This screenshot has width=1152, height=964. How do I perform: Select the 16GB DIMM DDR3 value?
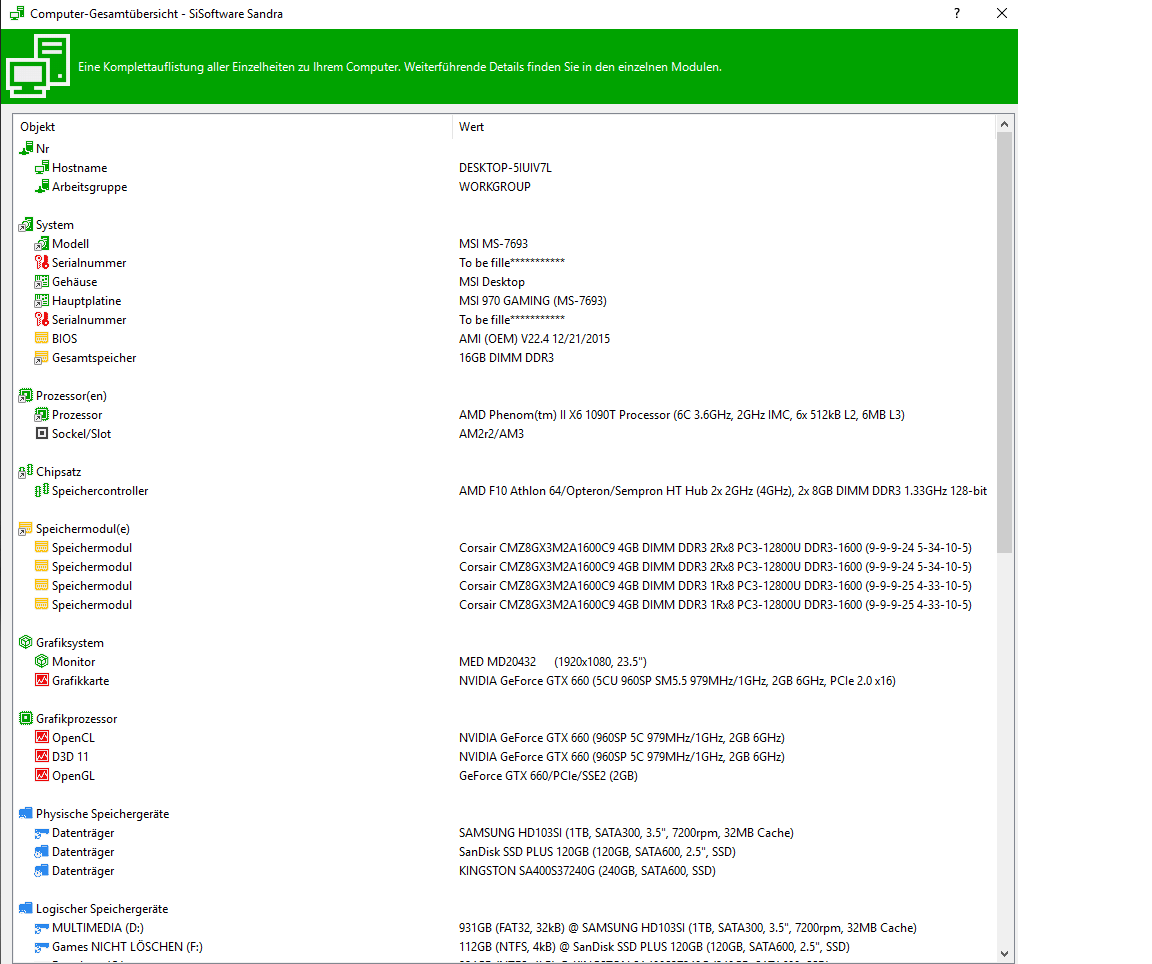click(x=506, y=358)
